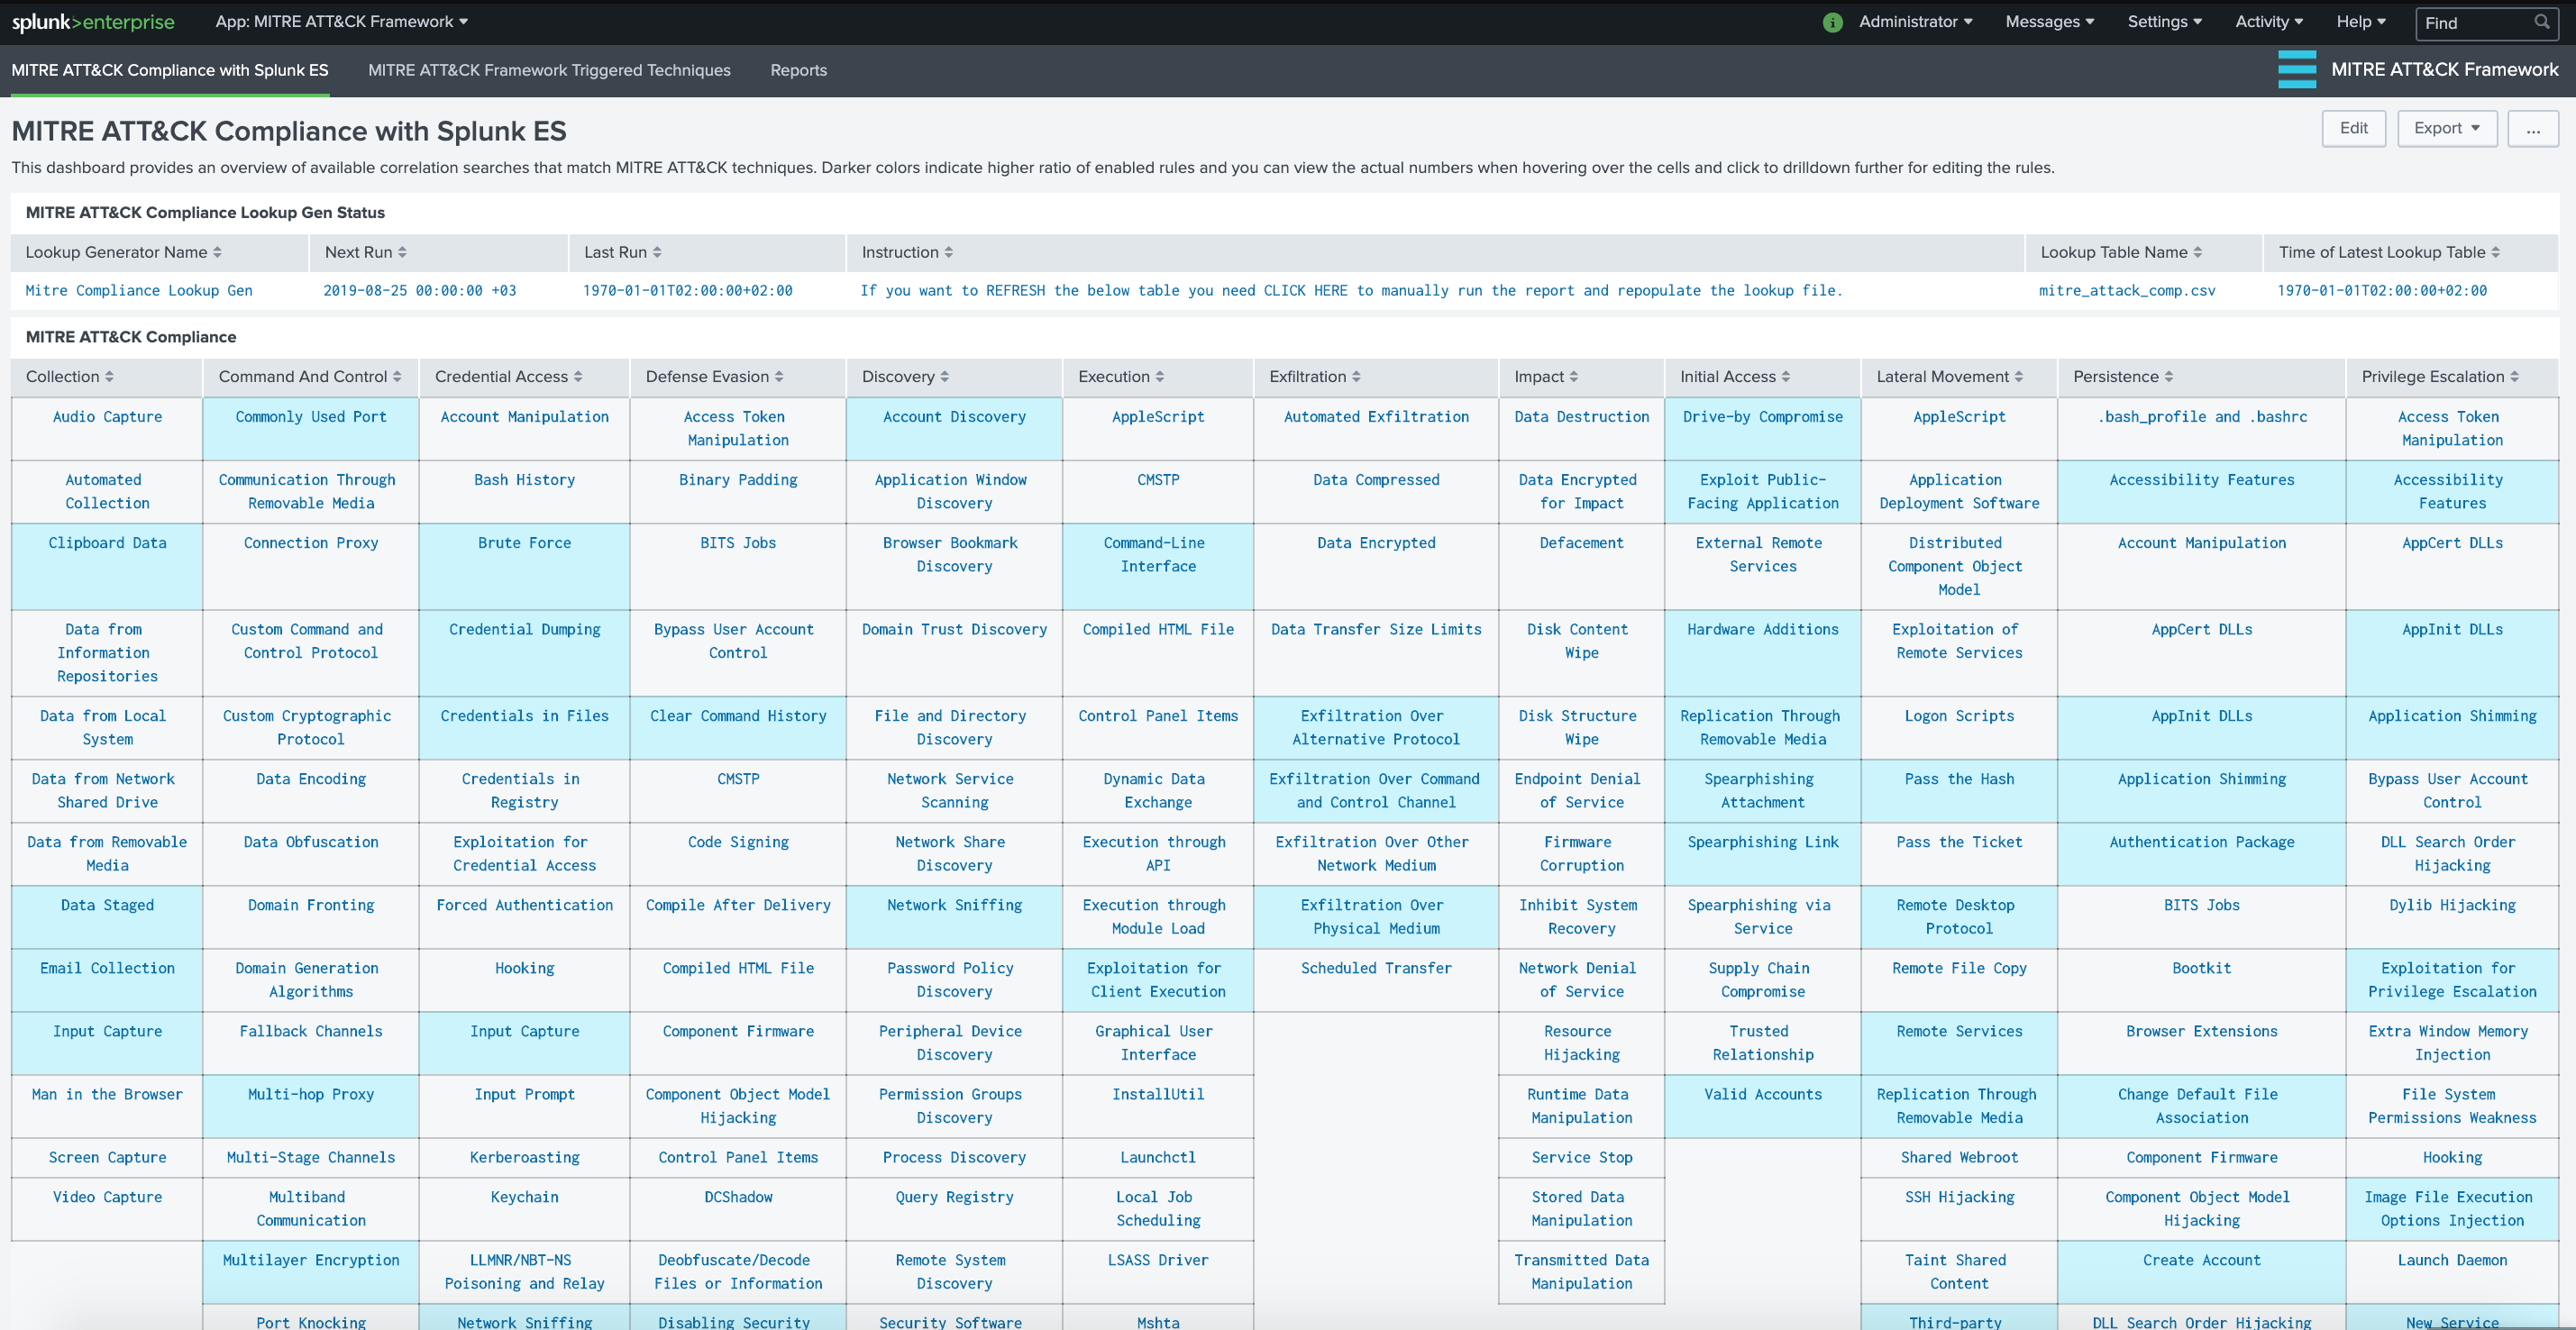Screen dimensions: 2576x1330
Task: Open the Create Account technique
Action: tap(2201, 1271)
